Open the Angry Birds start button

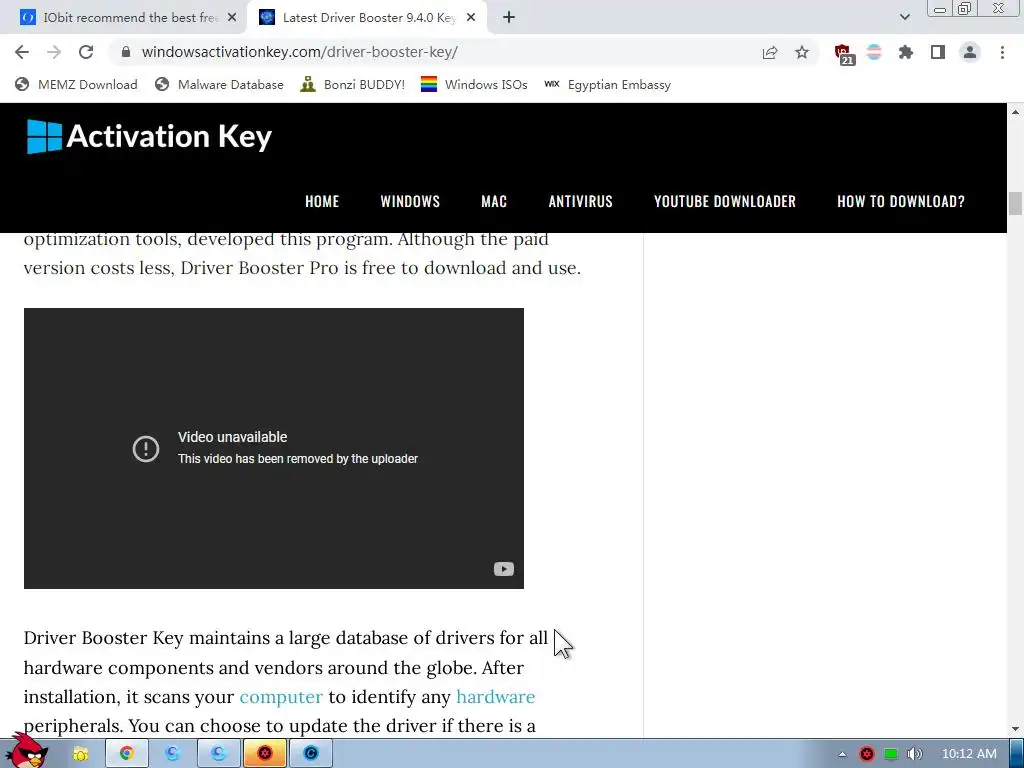tap(26, 750)
